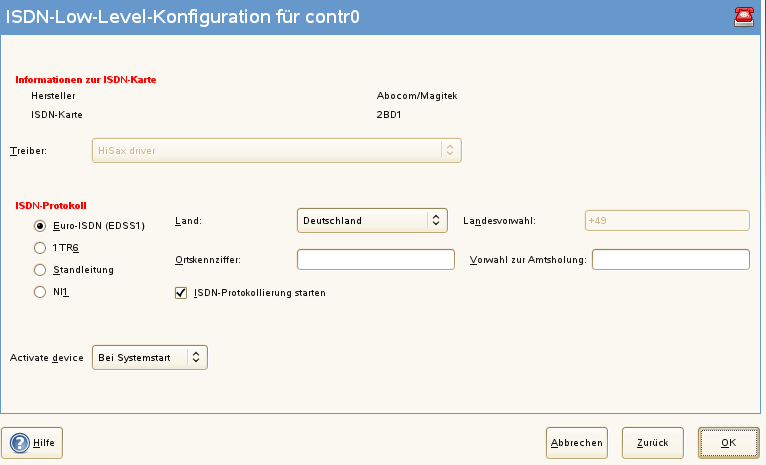
Task: Toggle ISDN-Protokollierung starten checkbox
Action: [181, 293]
